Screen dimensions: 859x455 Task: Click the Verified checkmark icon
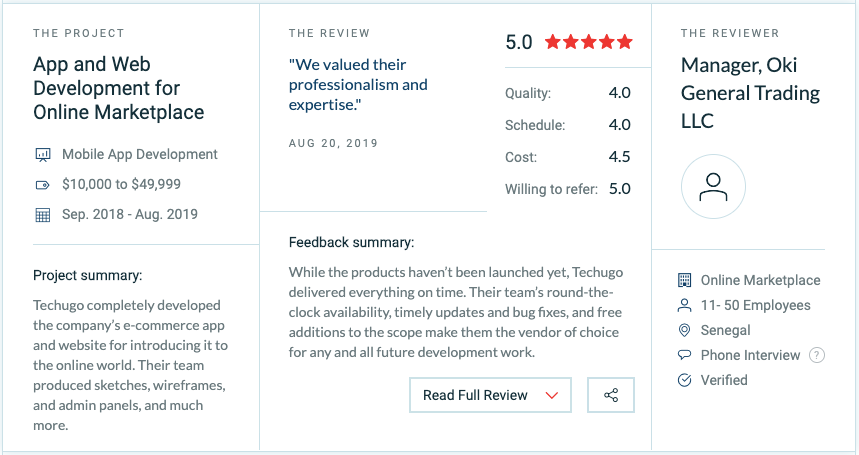pyautogui.click(x=685, y=381)
